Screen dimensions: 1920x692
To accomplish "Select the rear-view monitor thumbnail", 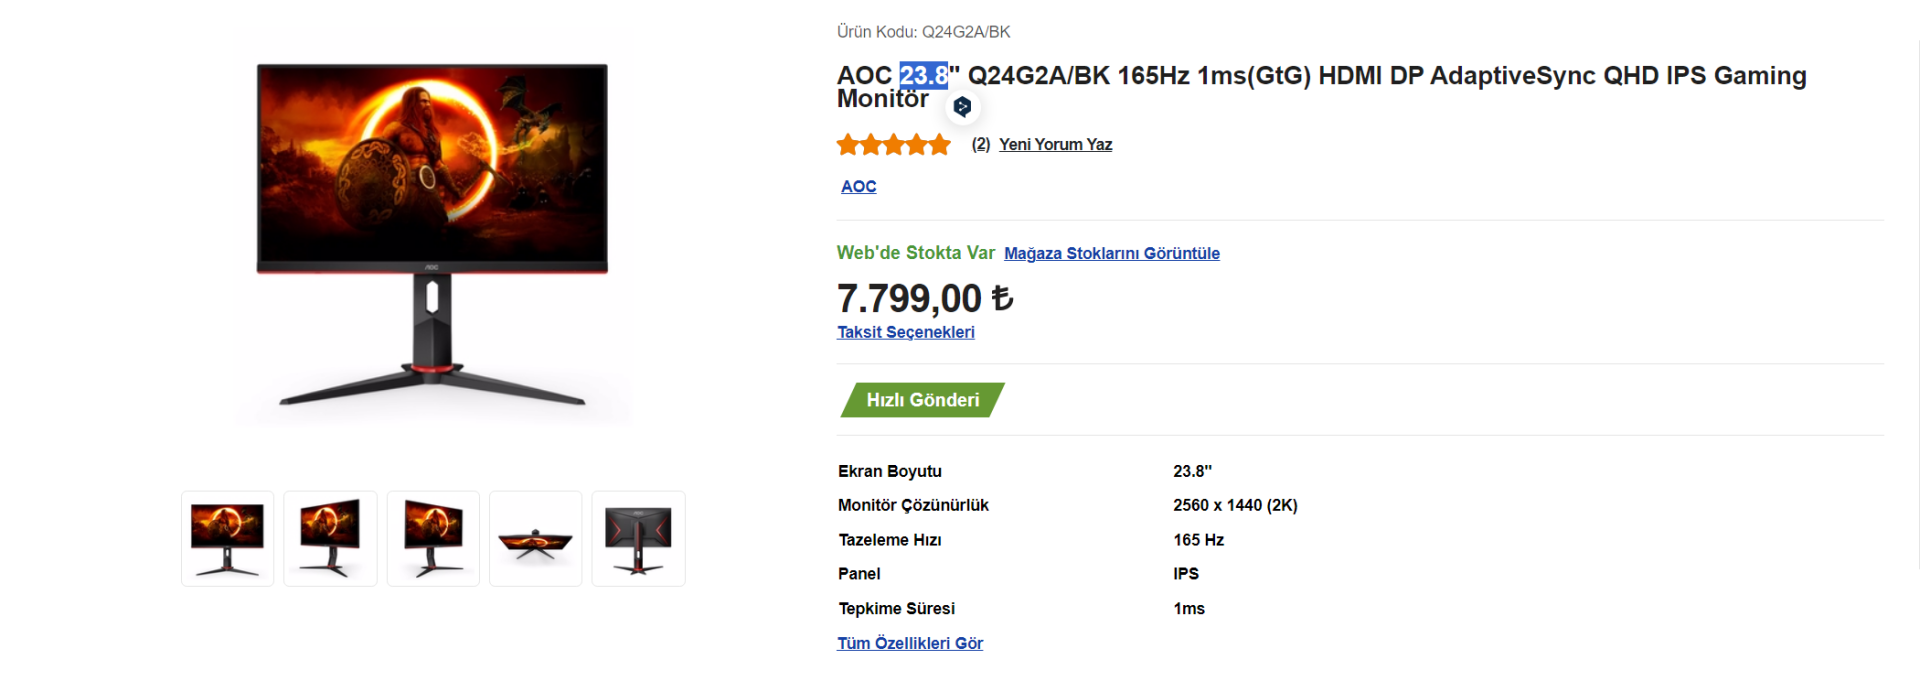I will coord(638,538).
